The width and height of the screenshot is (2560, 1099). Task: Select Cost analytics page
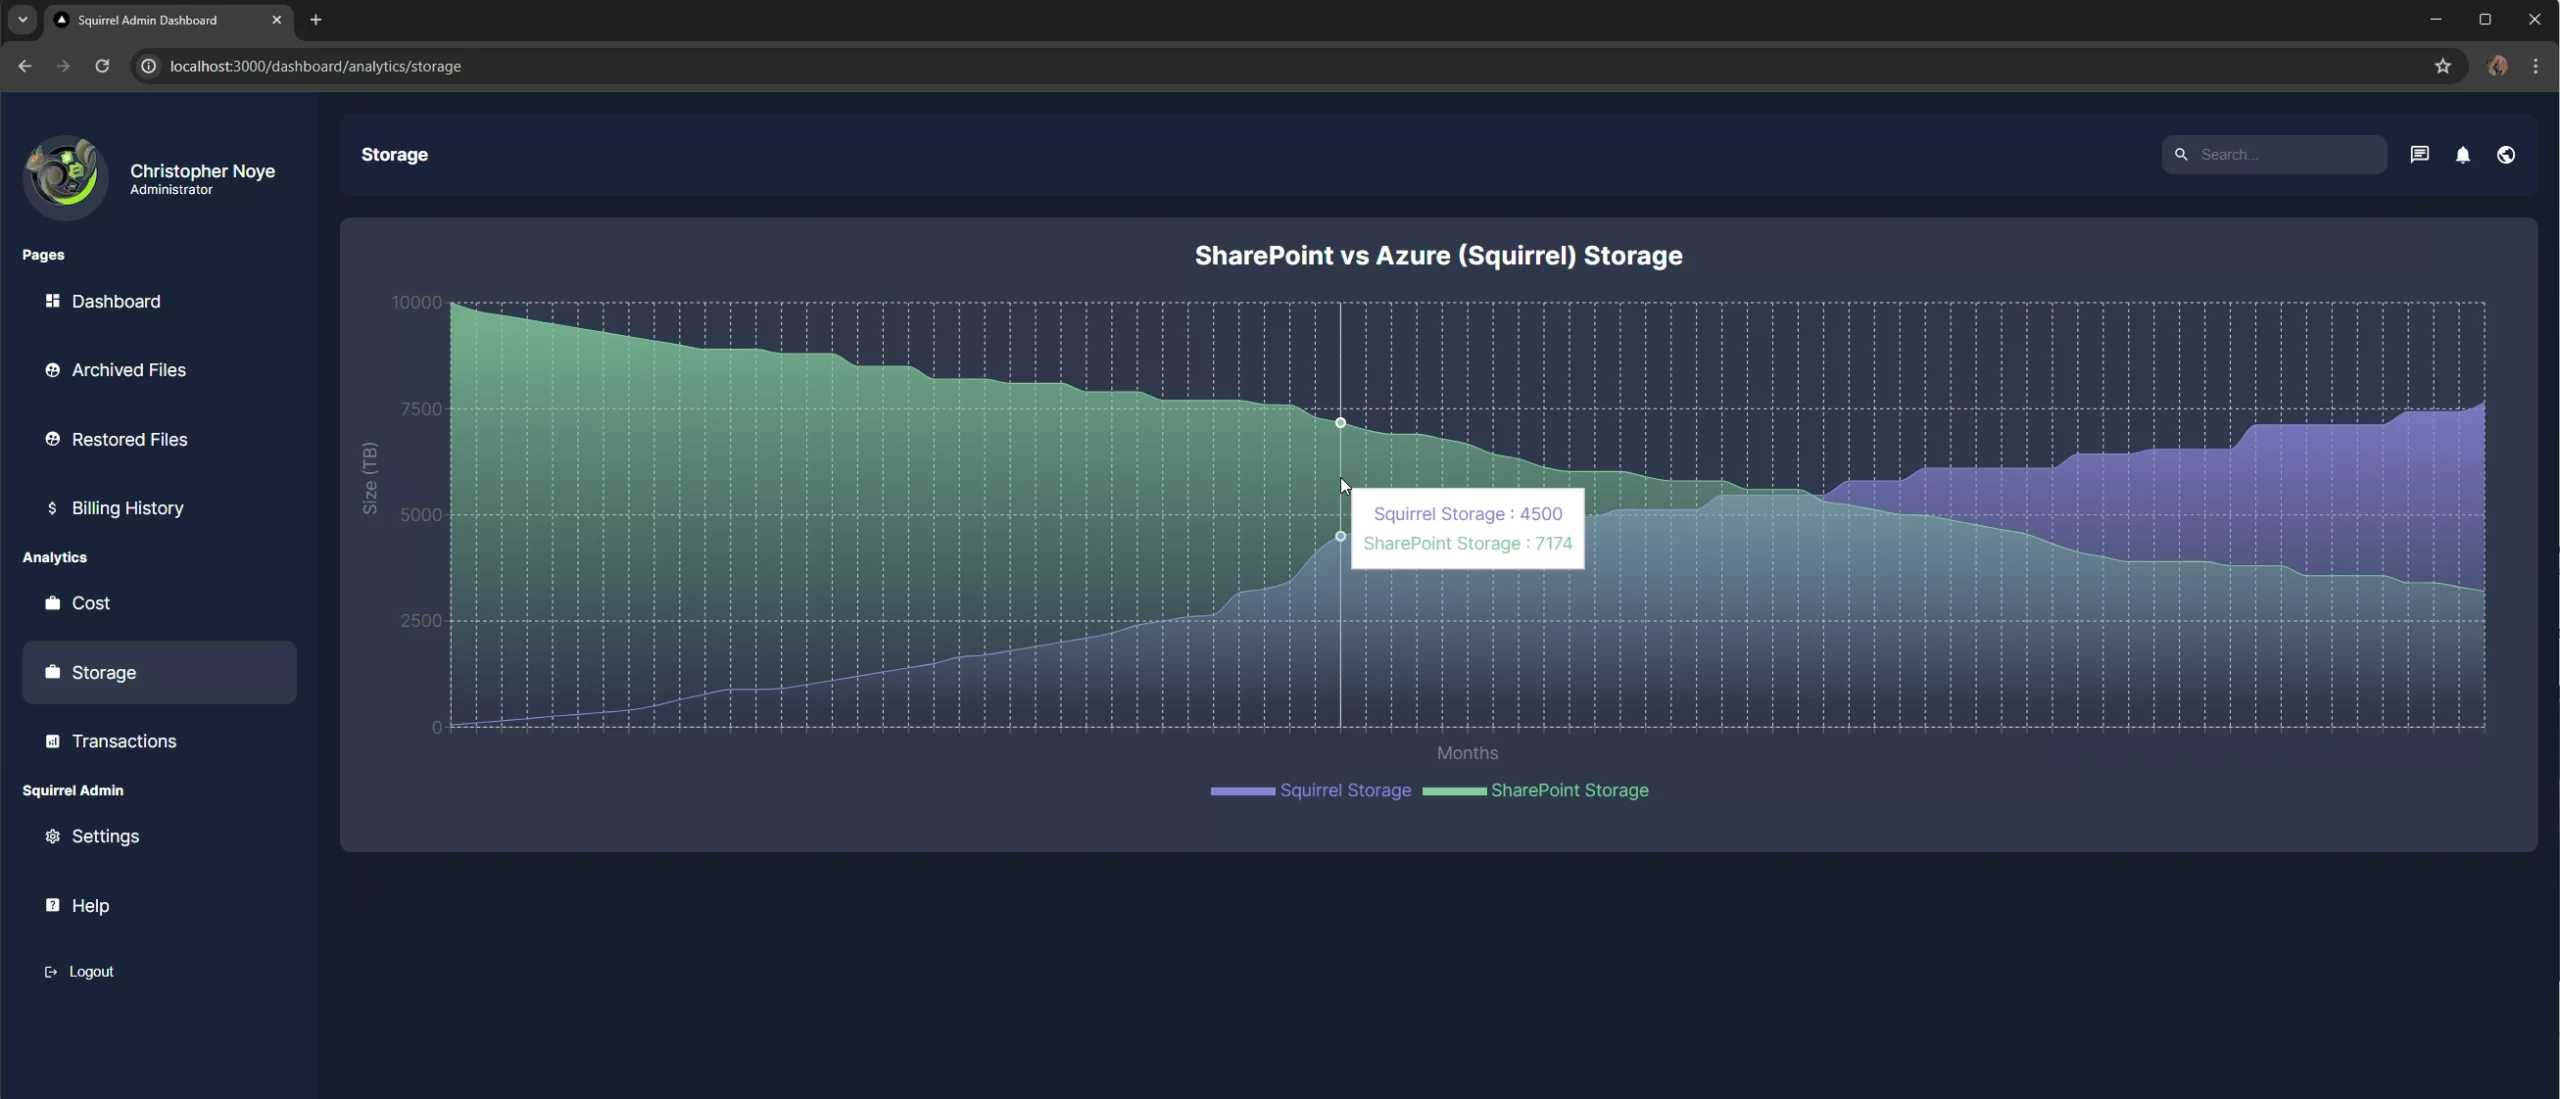(x=90, y=603)
